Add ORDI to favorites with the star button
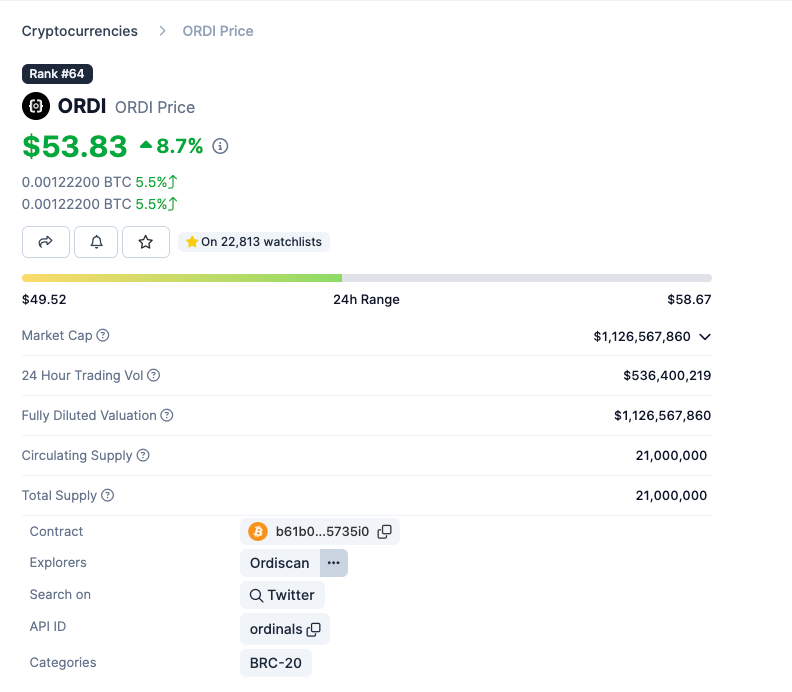This screenshot has height=692, width=792. pos(146,242)
